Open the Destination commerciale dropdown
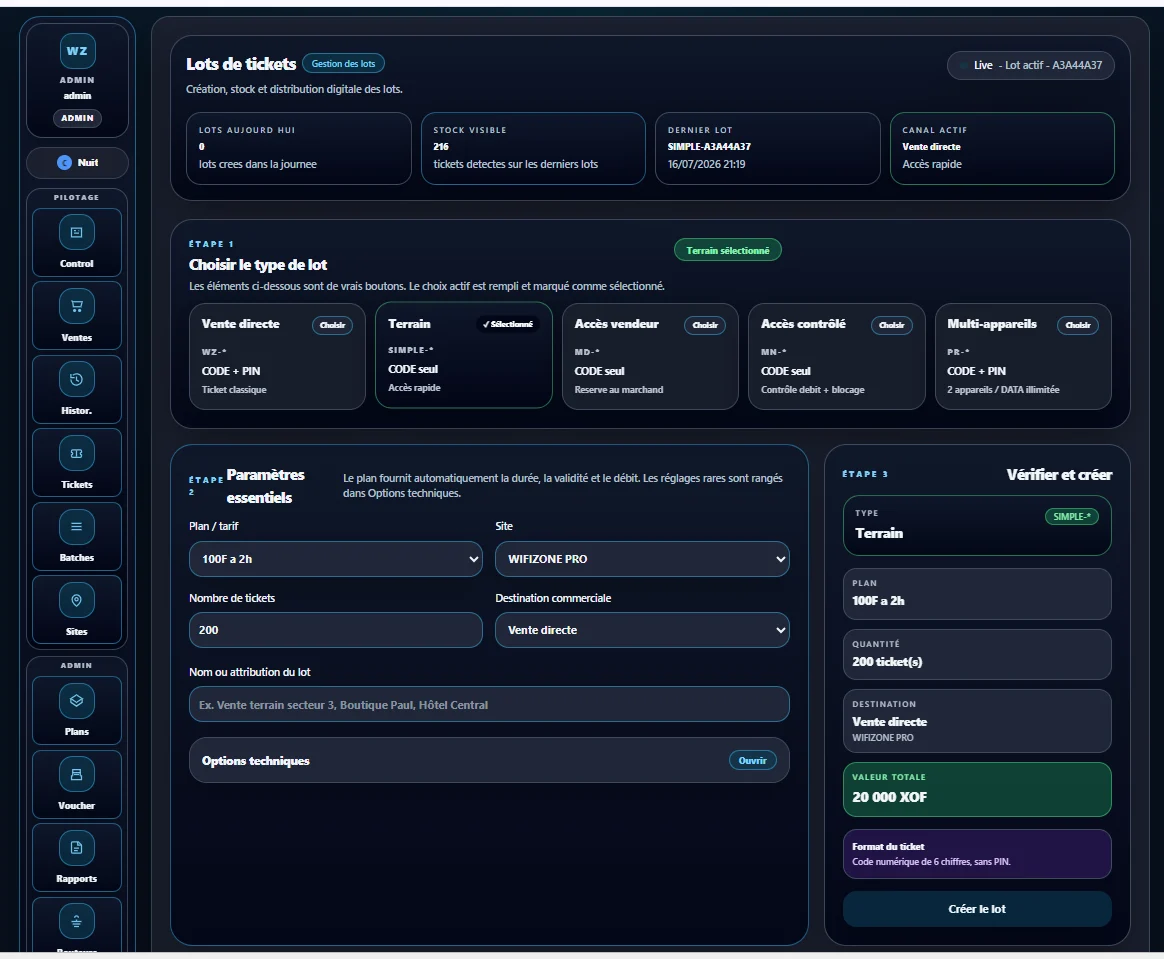 (642, 630)
